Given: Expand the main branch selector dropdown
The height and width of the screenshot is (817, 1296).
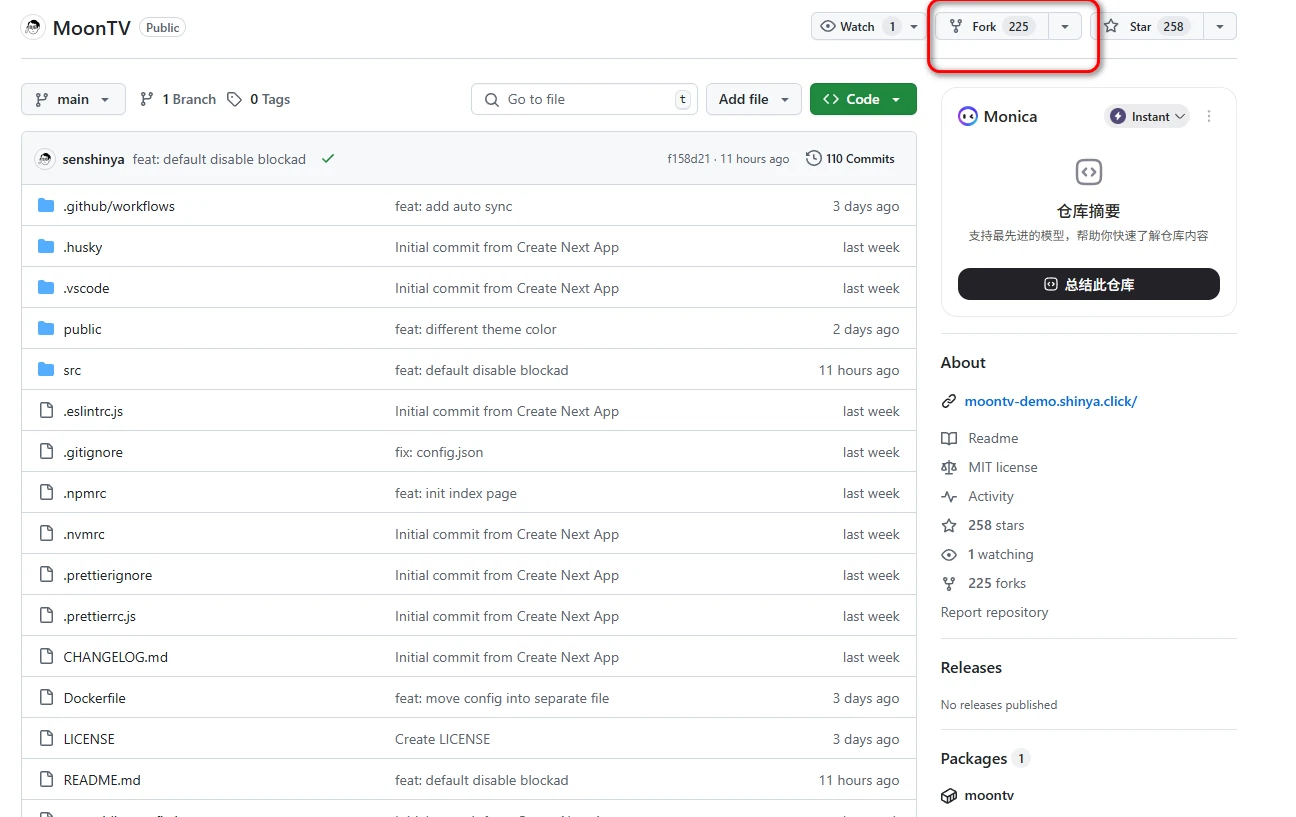Looking at the screenshot, I should click(x=73, y=99).
